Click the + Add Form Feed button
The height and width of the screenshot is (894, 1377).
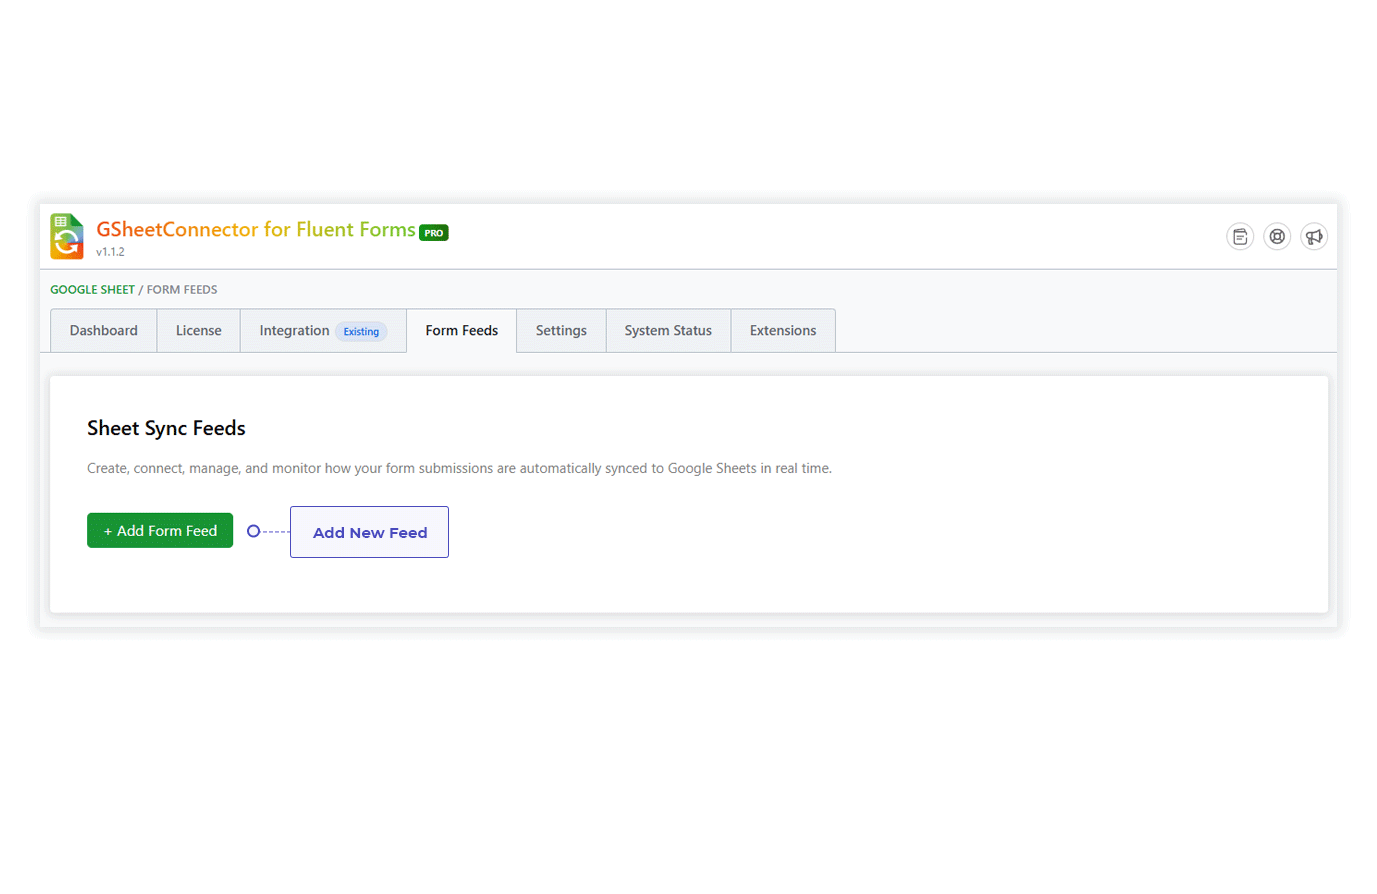tap(160, 531)
